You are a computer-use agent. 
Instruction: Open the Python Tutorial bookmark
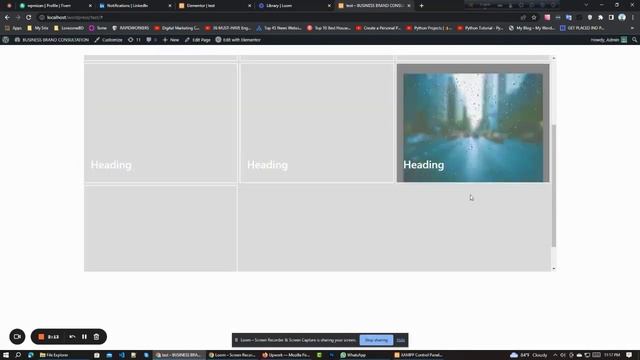[480, 28]
